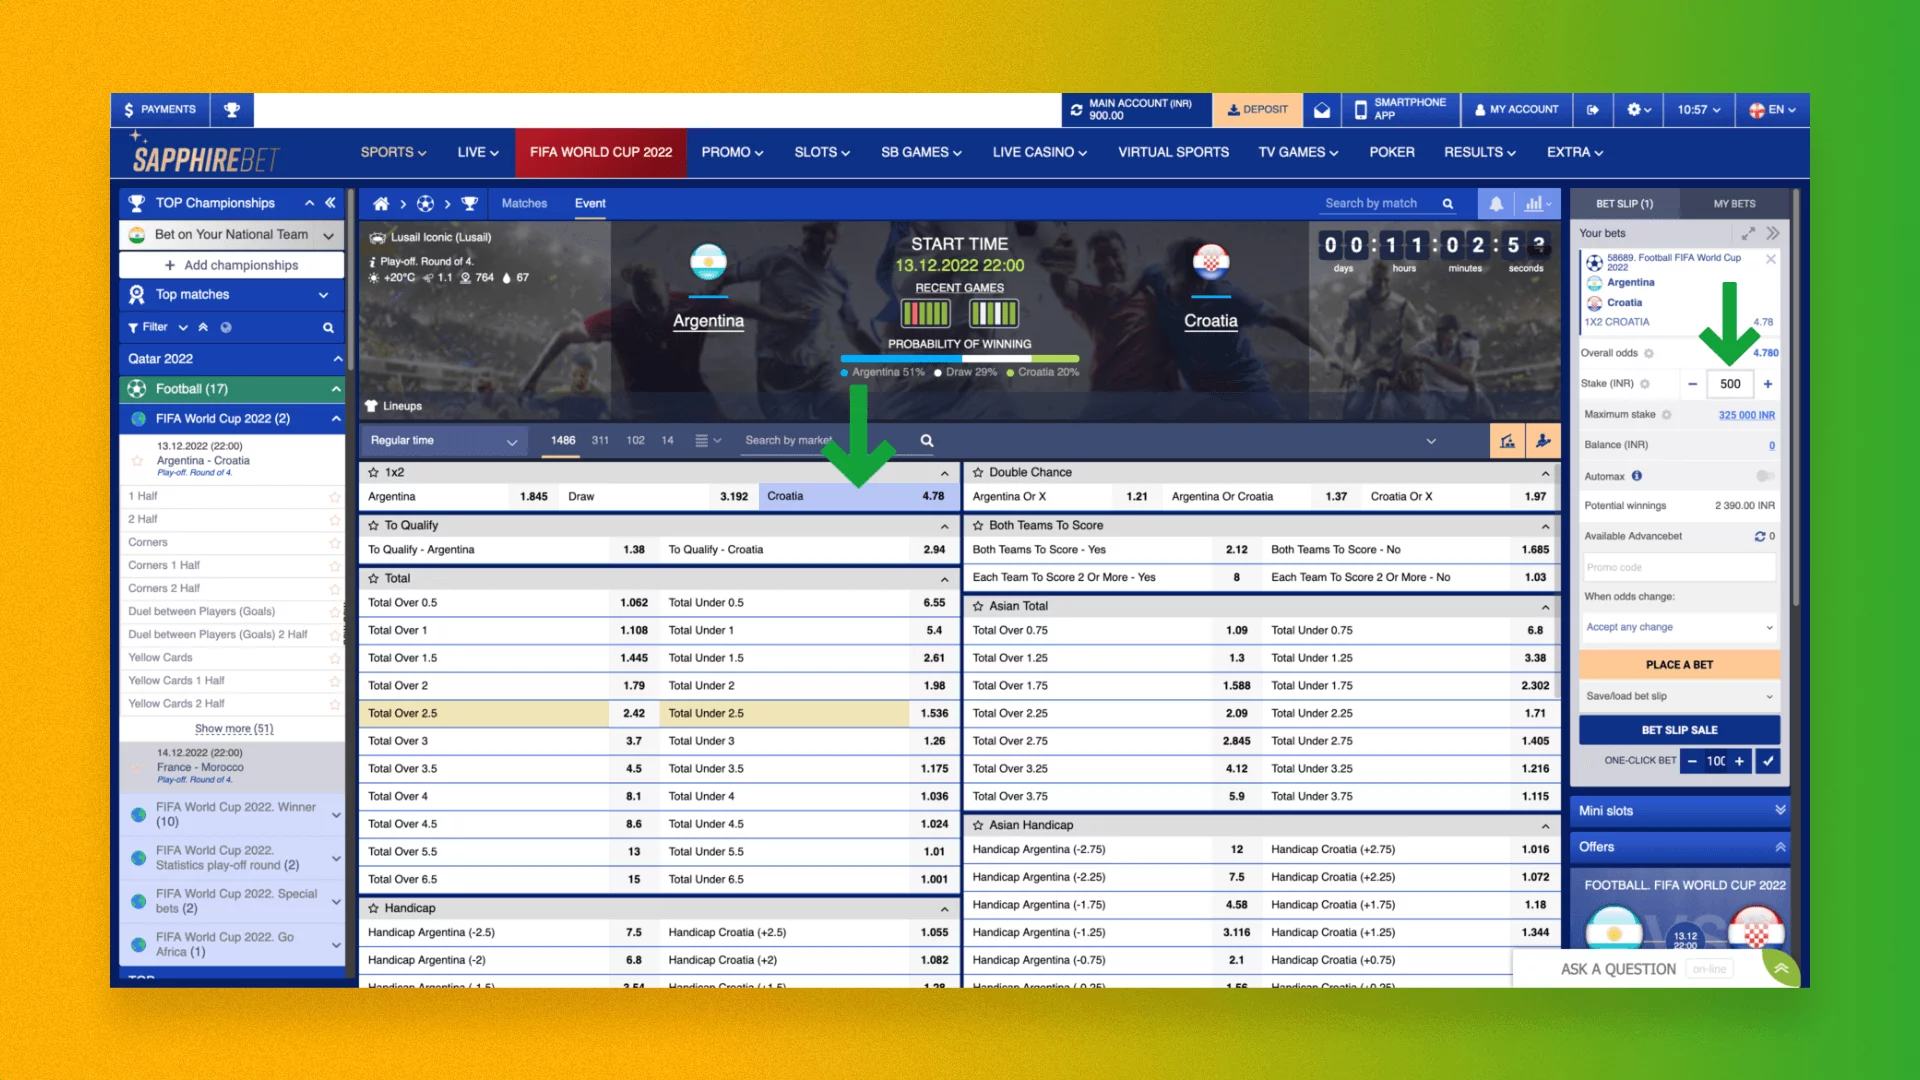
Task: Open the LIVE CASINO menu
Action: 1037,152
